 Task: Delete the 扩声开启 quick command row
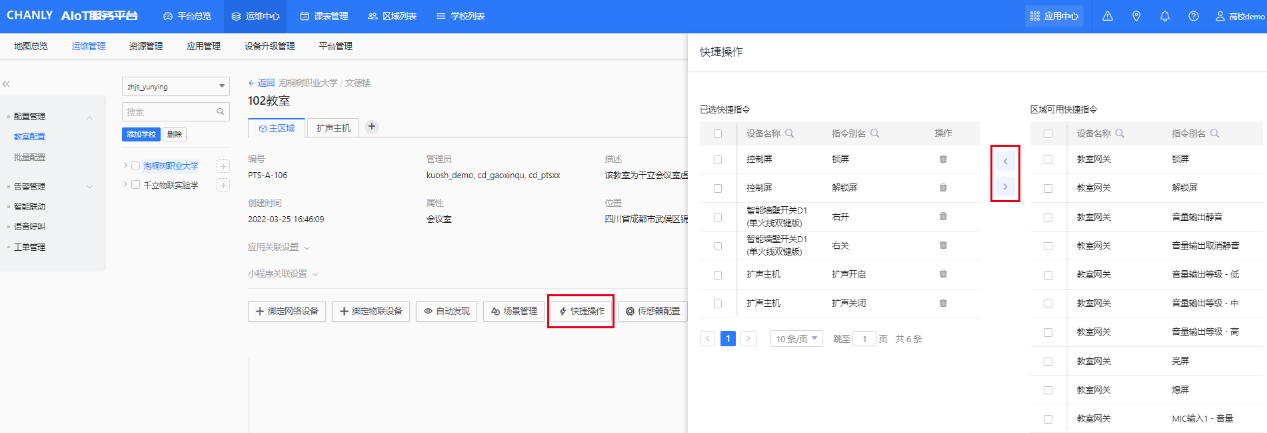[x=942, y=274]
